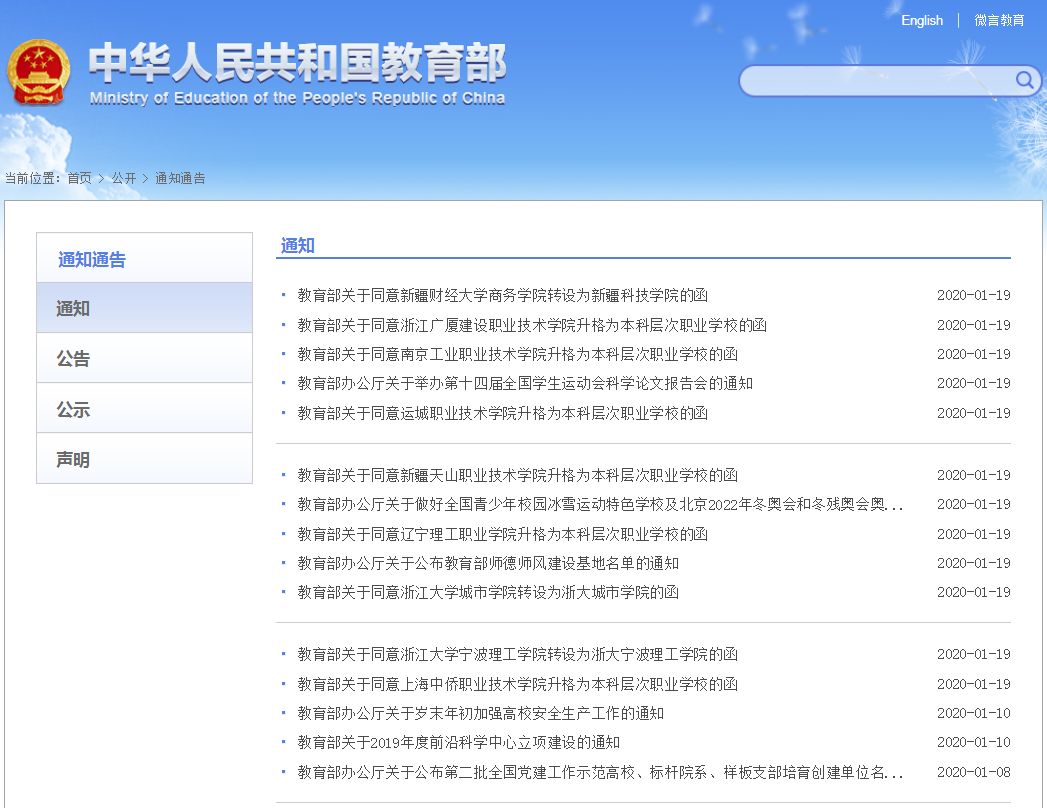Open the 2019年度前沿科学中心立项建设 notice

point(455,742)
